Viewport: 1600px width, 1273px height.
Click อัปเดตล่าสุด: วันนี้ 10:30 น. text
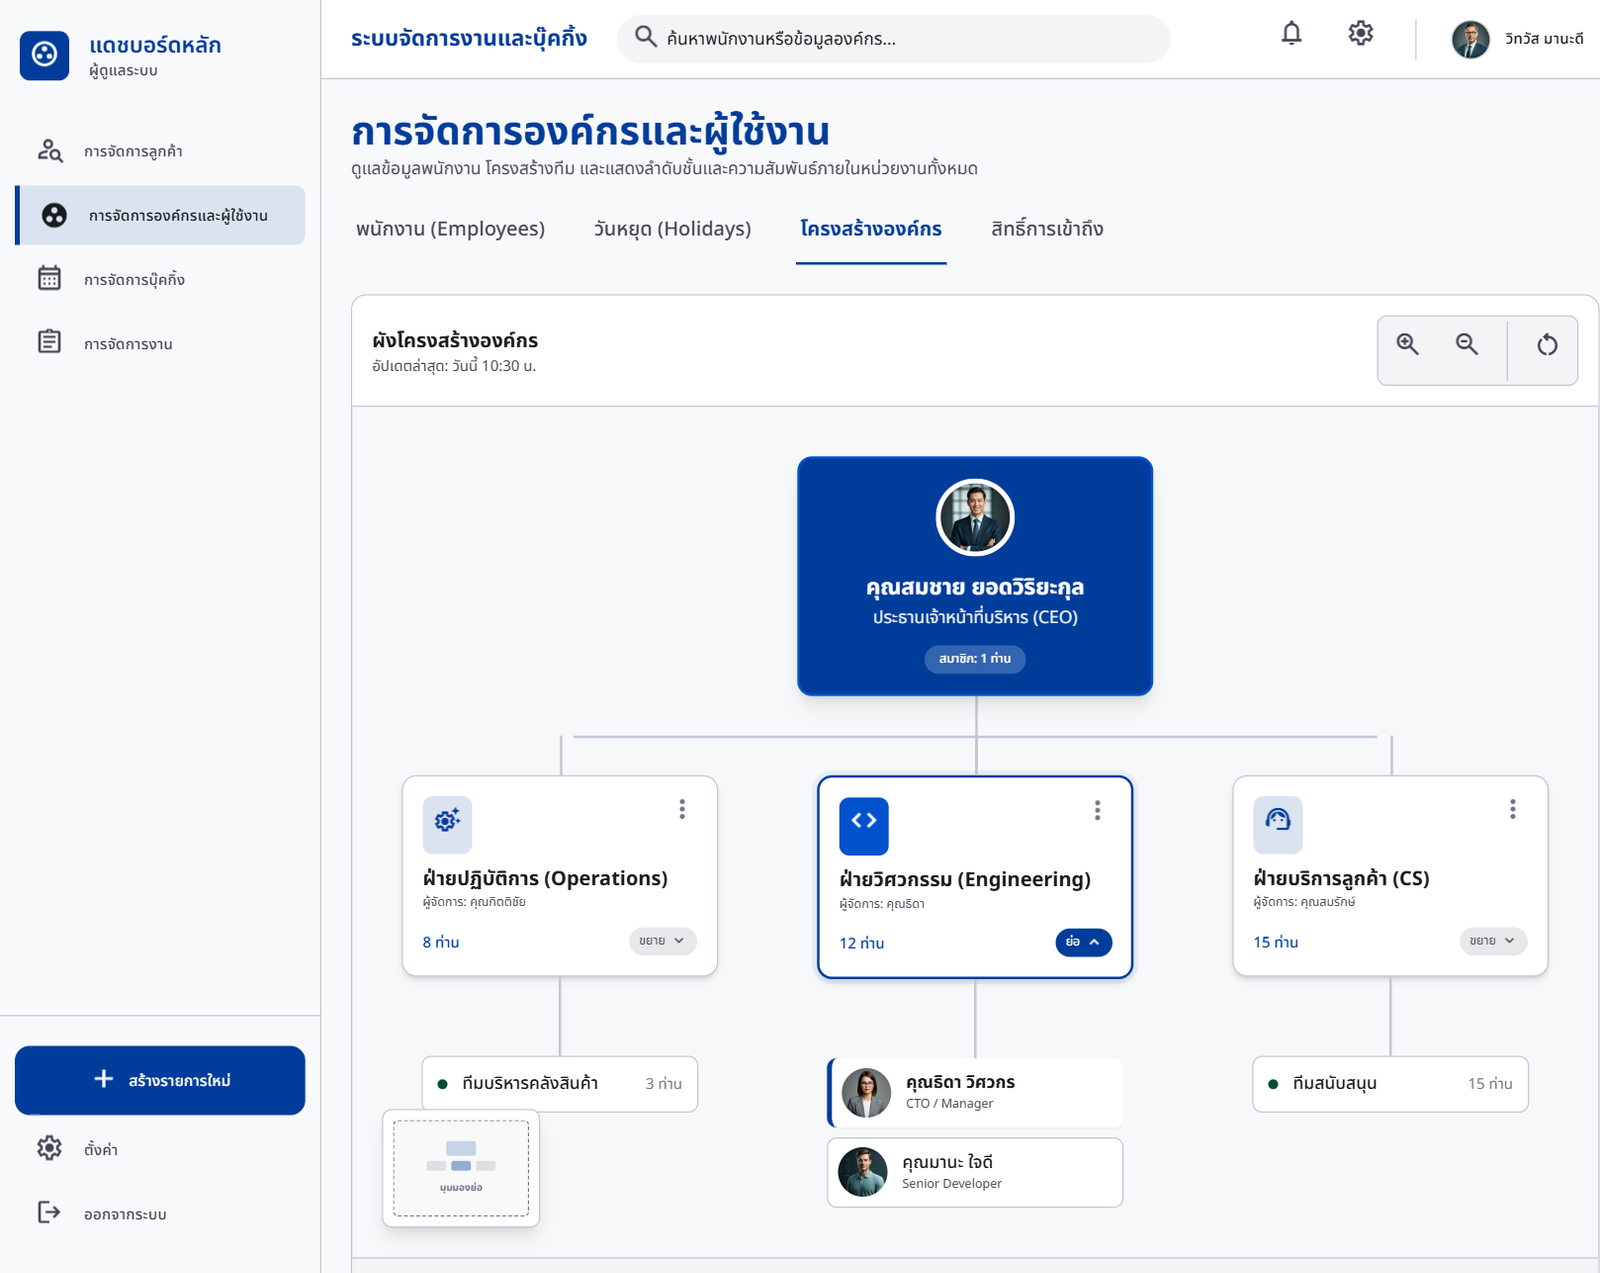tap(454, 366)
